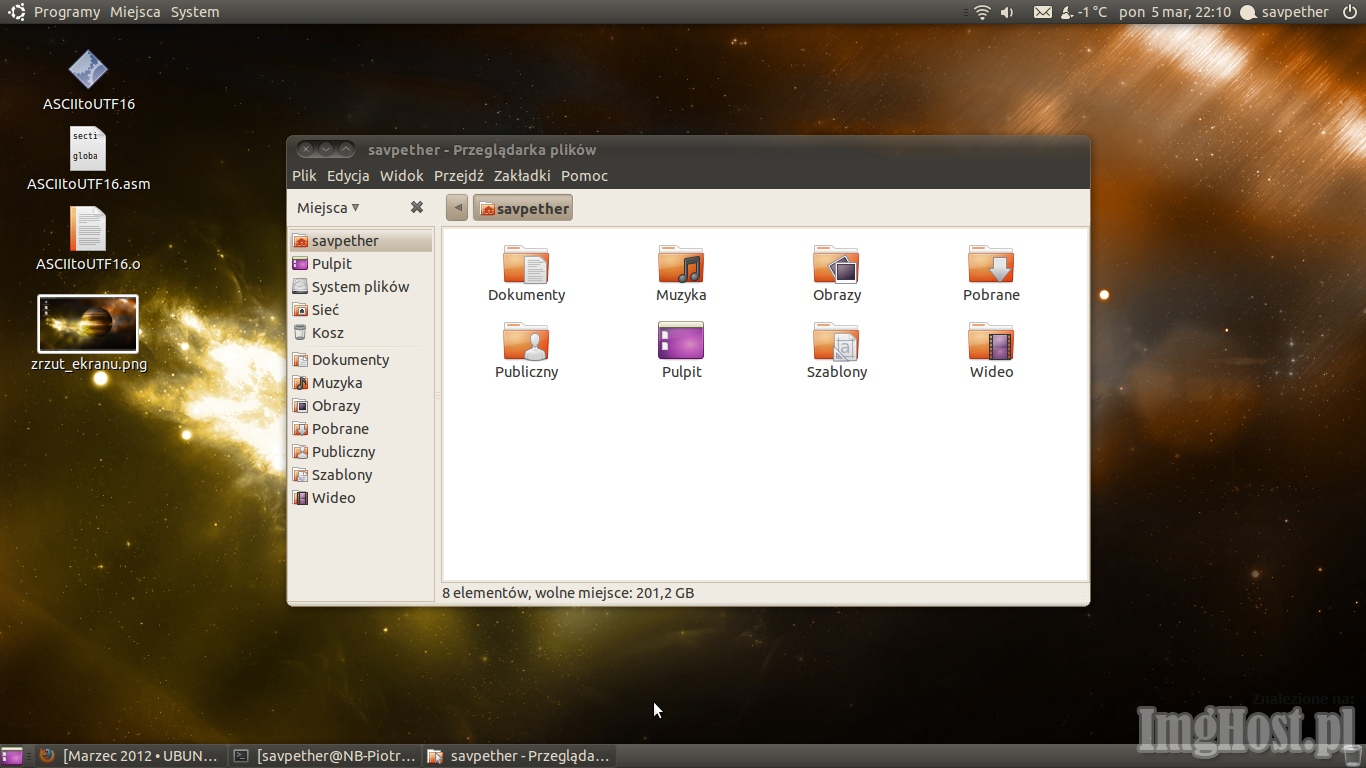Screen dimensions: 1366x768
Task: Open the Plik menu
Action: pyautogui.click(x=304, y=176)
